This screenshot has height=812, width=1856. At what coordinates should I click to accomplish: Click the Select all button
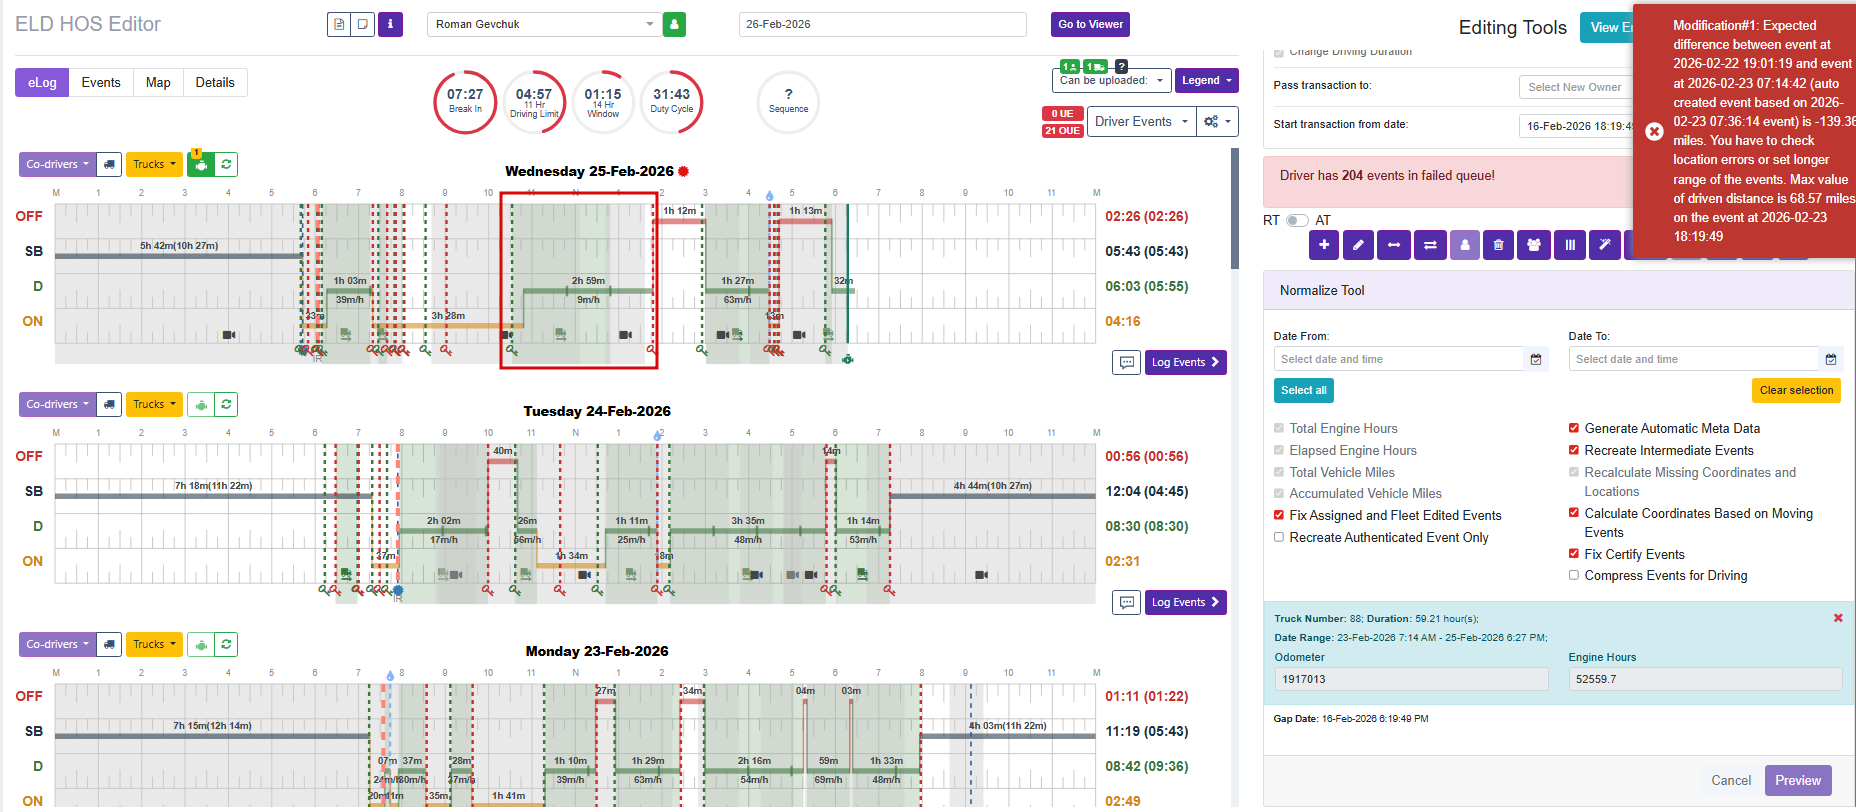[x=1304, y=390]
